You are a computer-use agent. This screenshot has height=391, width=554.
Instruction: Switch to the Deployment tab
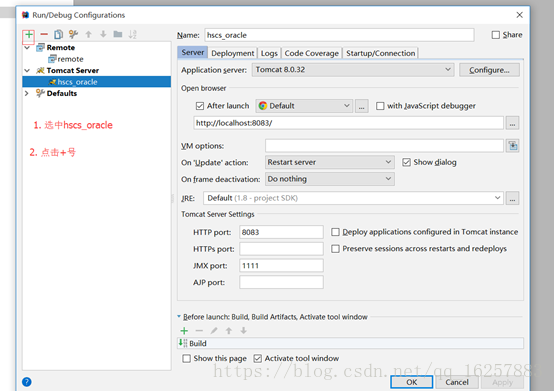point(232,53)
